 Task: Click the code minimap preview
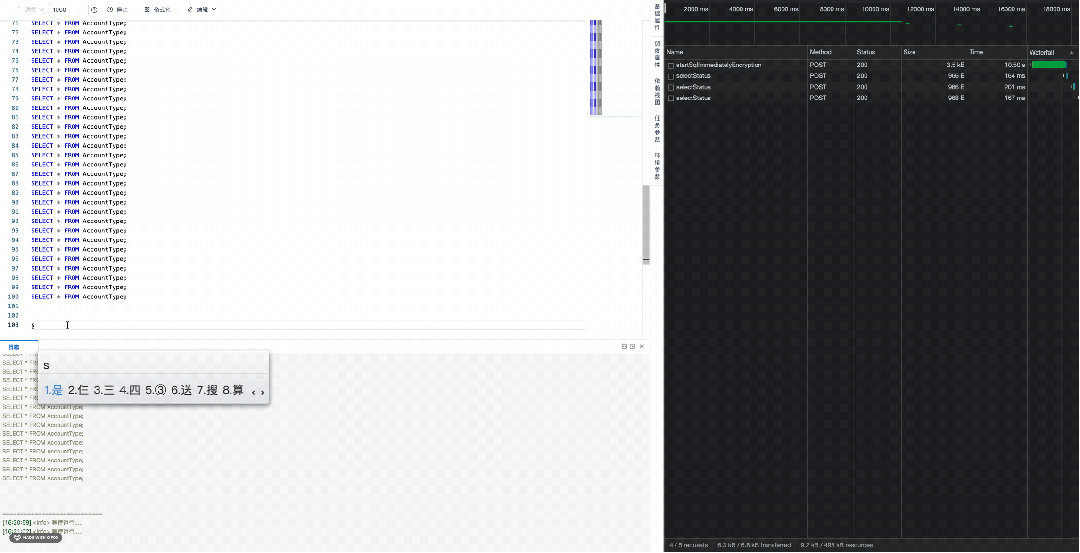pyautogui.click(x=596, y=67)
